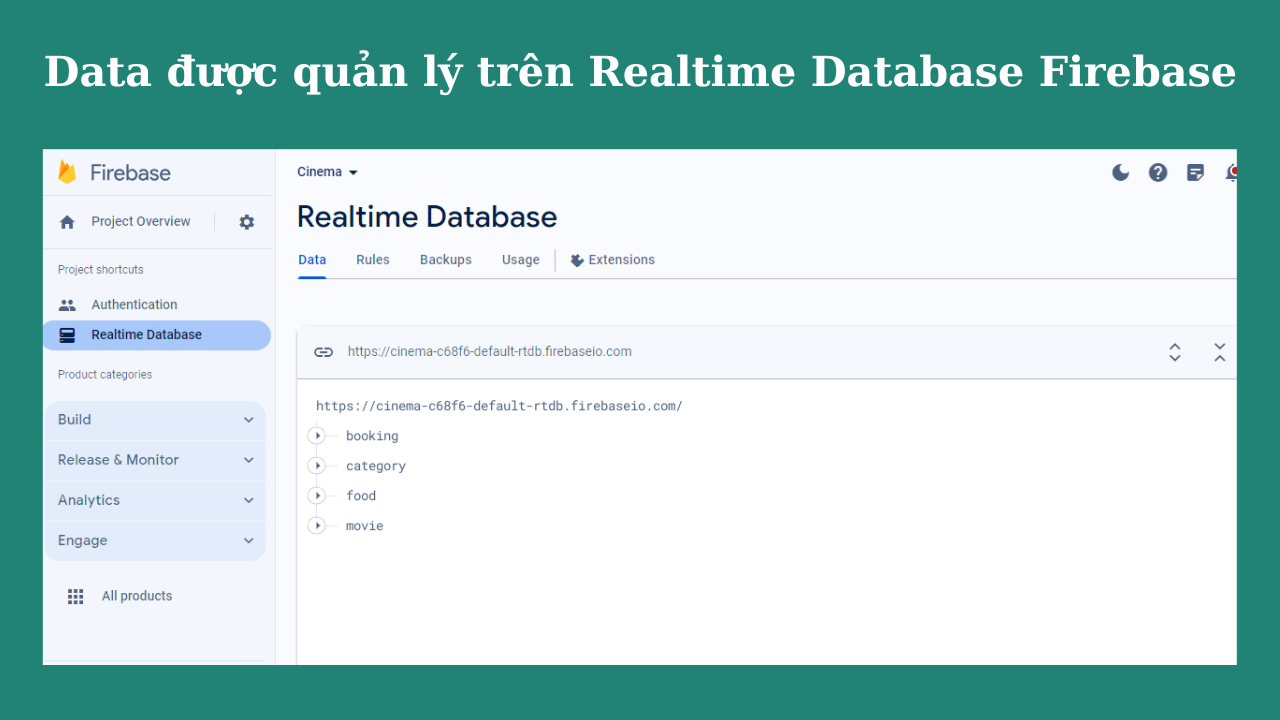Toggle dark mode moon icon
This screenshot has width=1280, height=720.
click(x=1121, y=172)
